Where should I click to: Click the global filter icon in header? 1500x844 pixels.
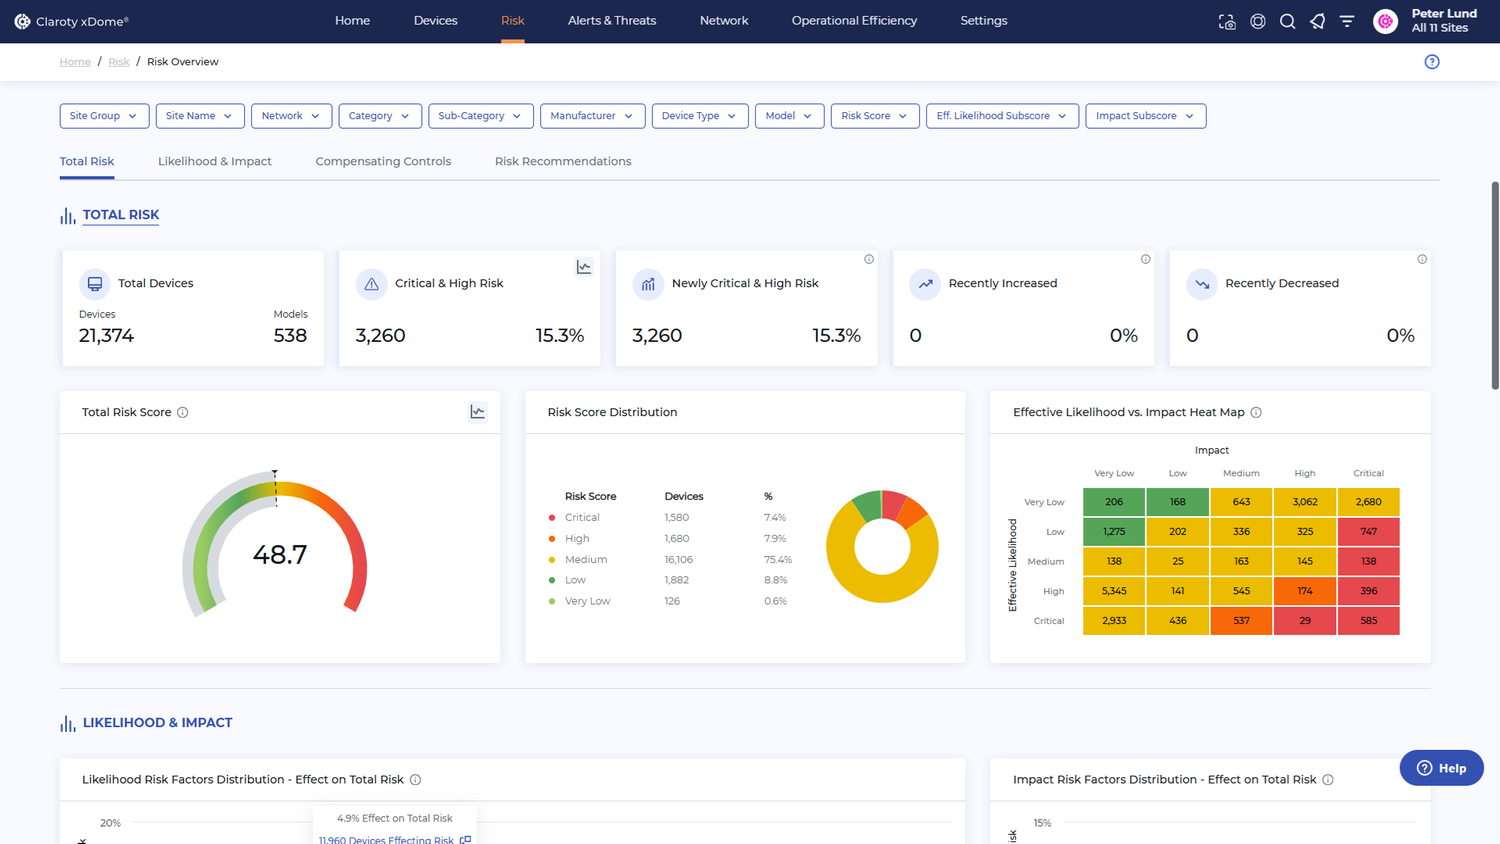point(1347,21)
